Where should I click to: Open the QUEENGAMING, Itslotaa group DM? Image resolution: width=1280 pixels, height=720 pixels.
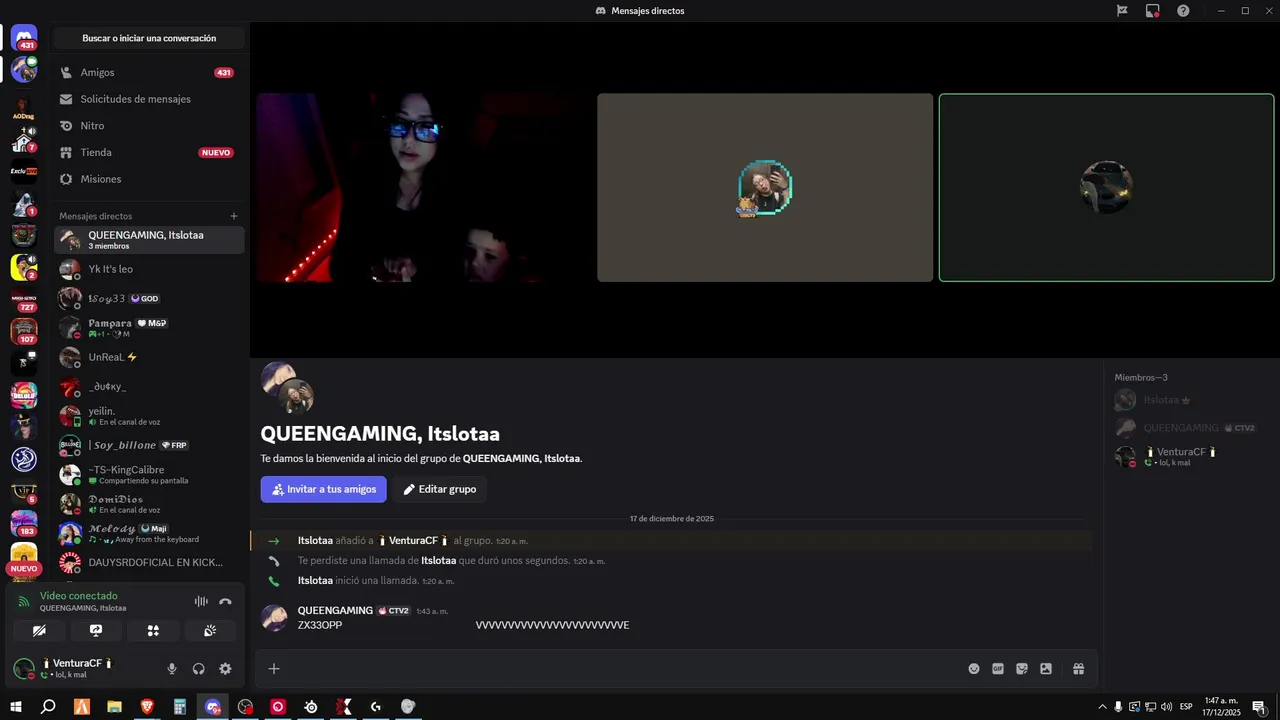pyautogui.click(x=149, y=240)
